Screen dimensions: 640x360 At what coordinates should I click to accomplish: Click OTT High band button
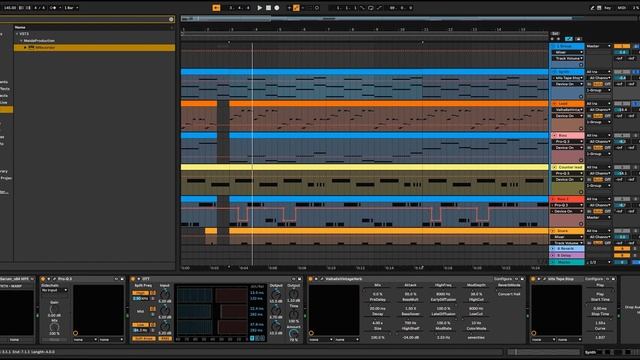140,293
